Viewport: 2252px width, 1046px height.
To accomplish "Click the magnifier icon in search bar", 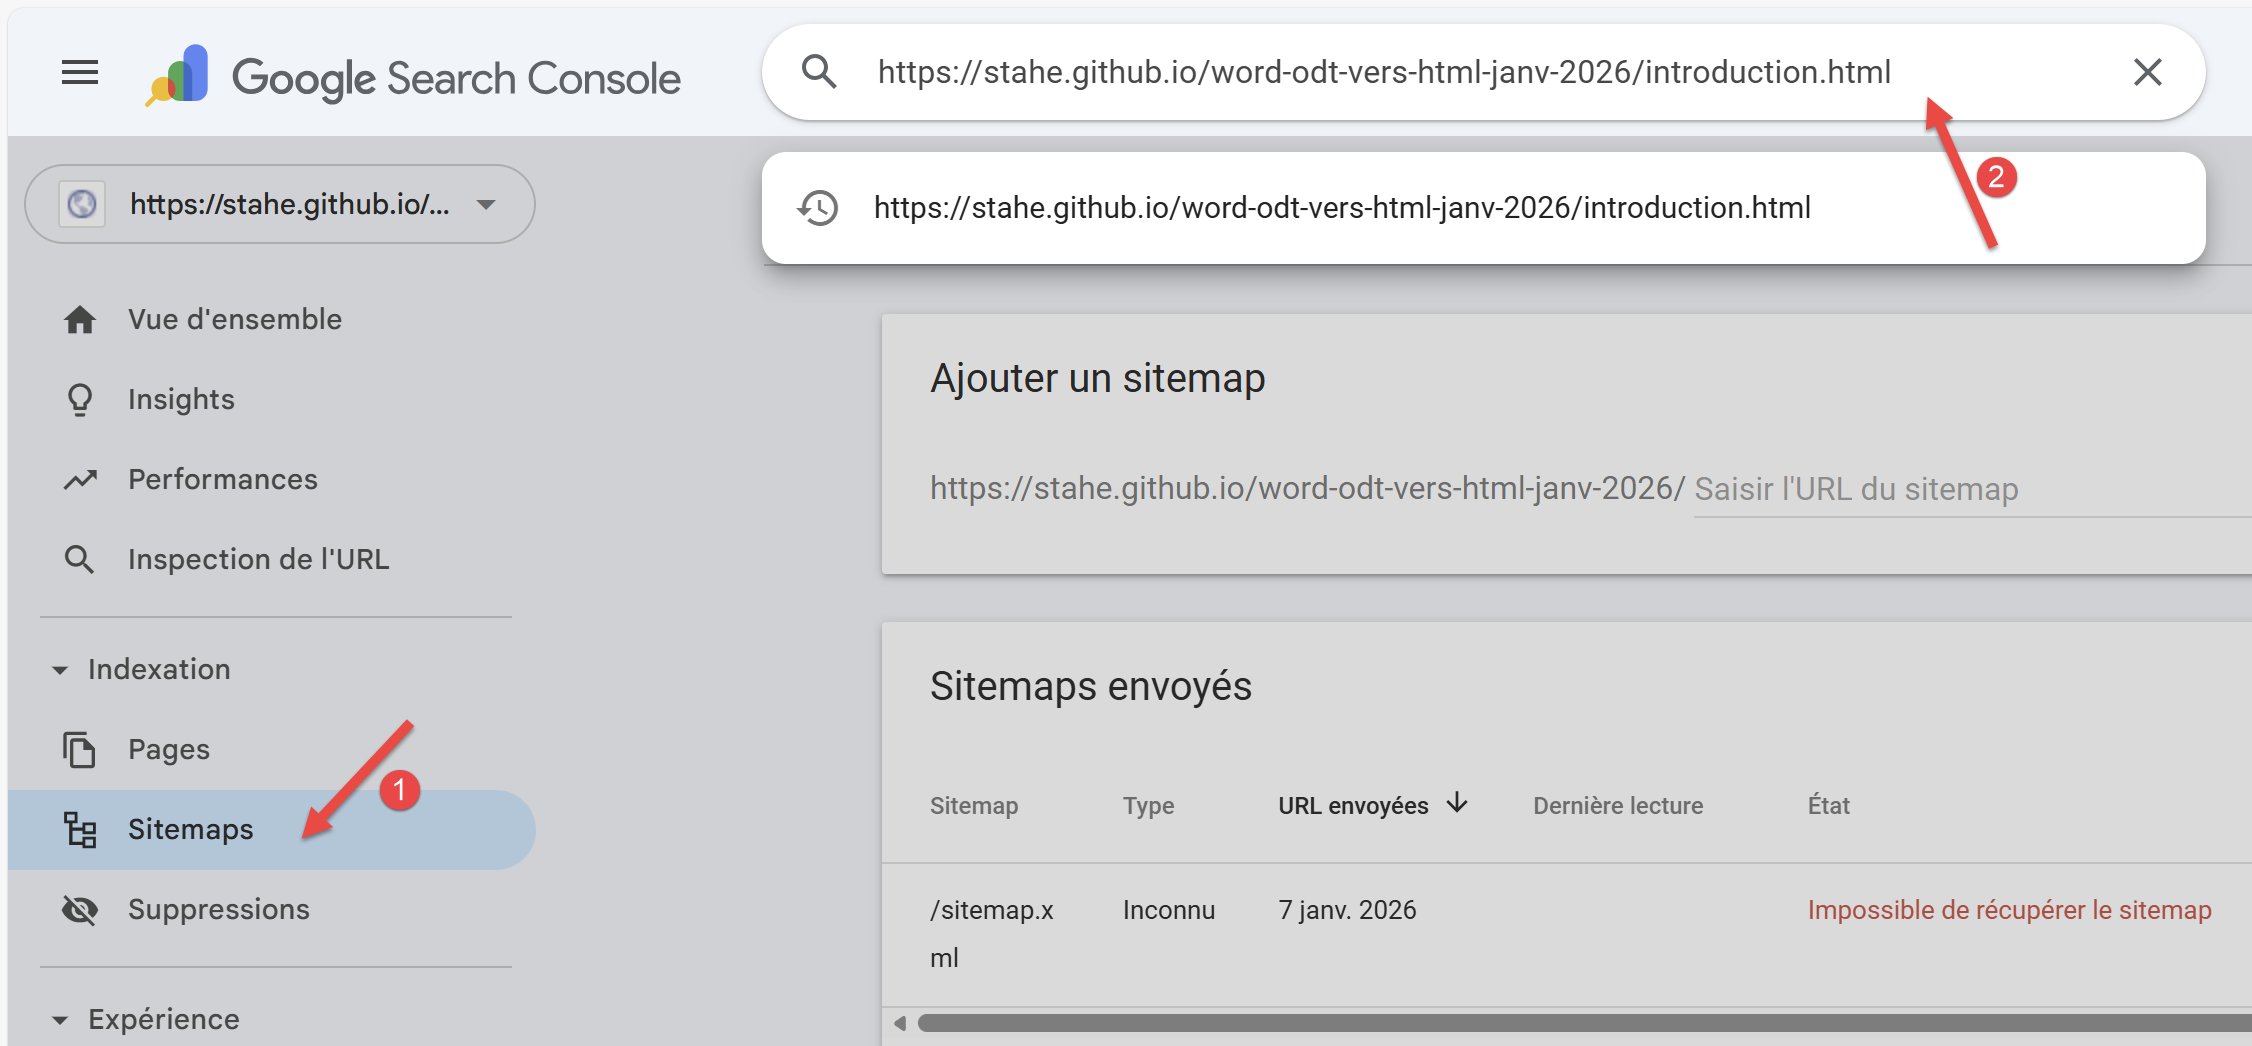I will [819, 72].
